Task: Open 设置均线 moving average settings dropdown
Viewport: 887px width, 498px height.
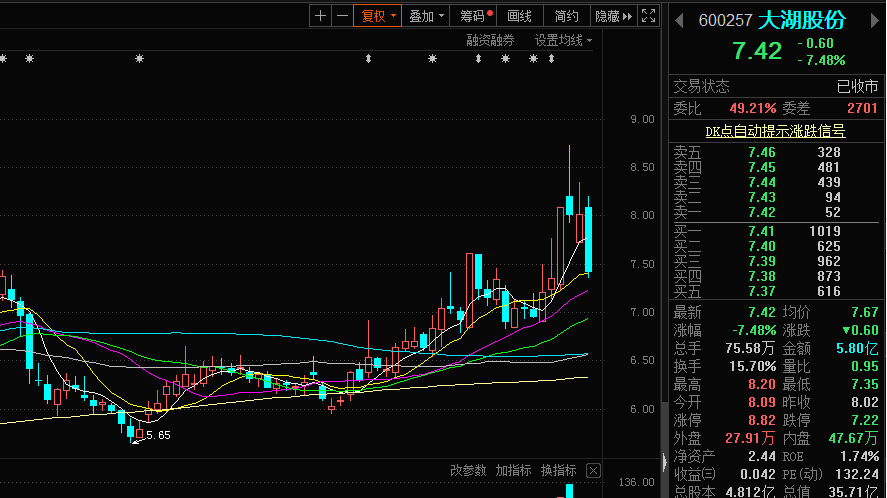Action: tap(563, 41)
